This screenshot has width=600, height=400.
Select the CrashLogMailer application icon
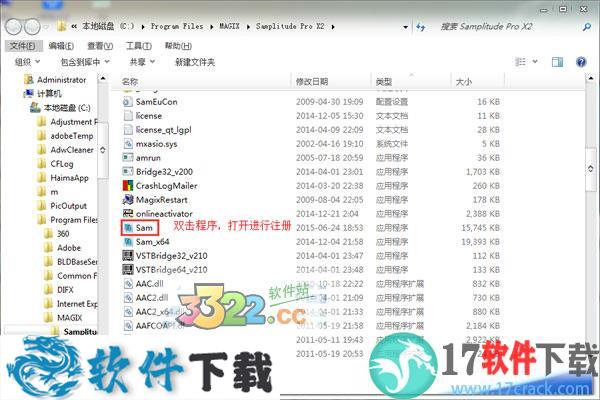coord(128,186)
